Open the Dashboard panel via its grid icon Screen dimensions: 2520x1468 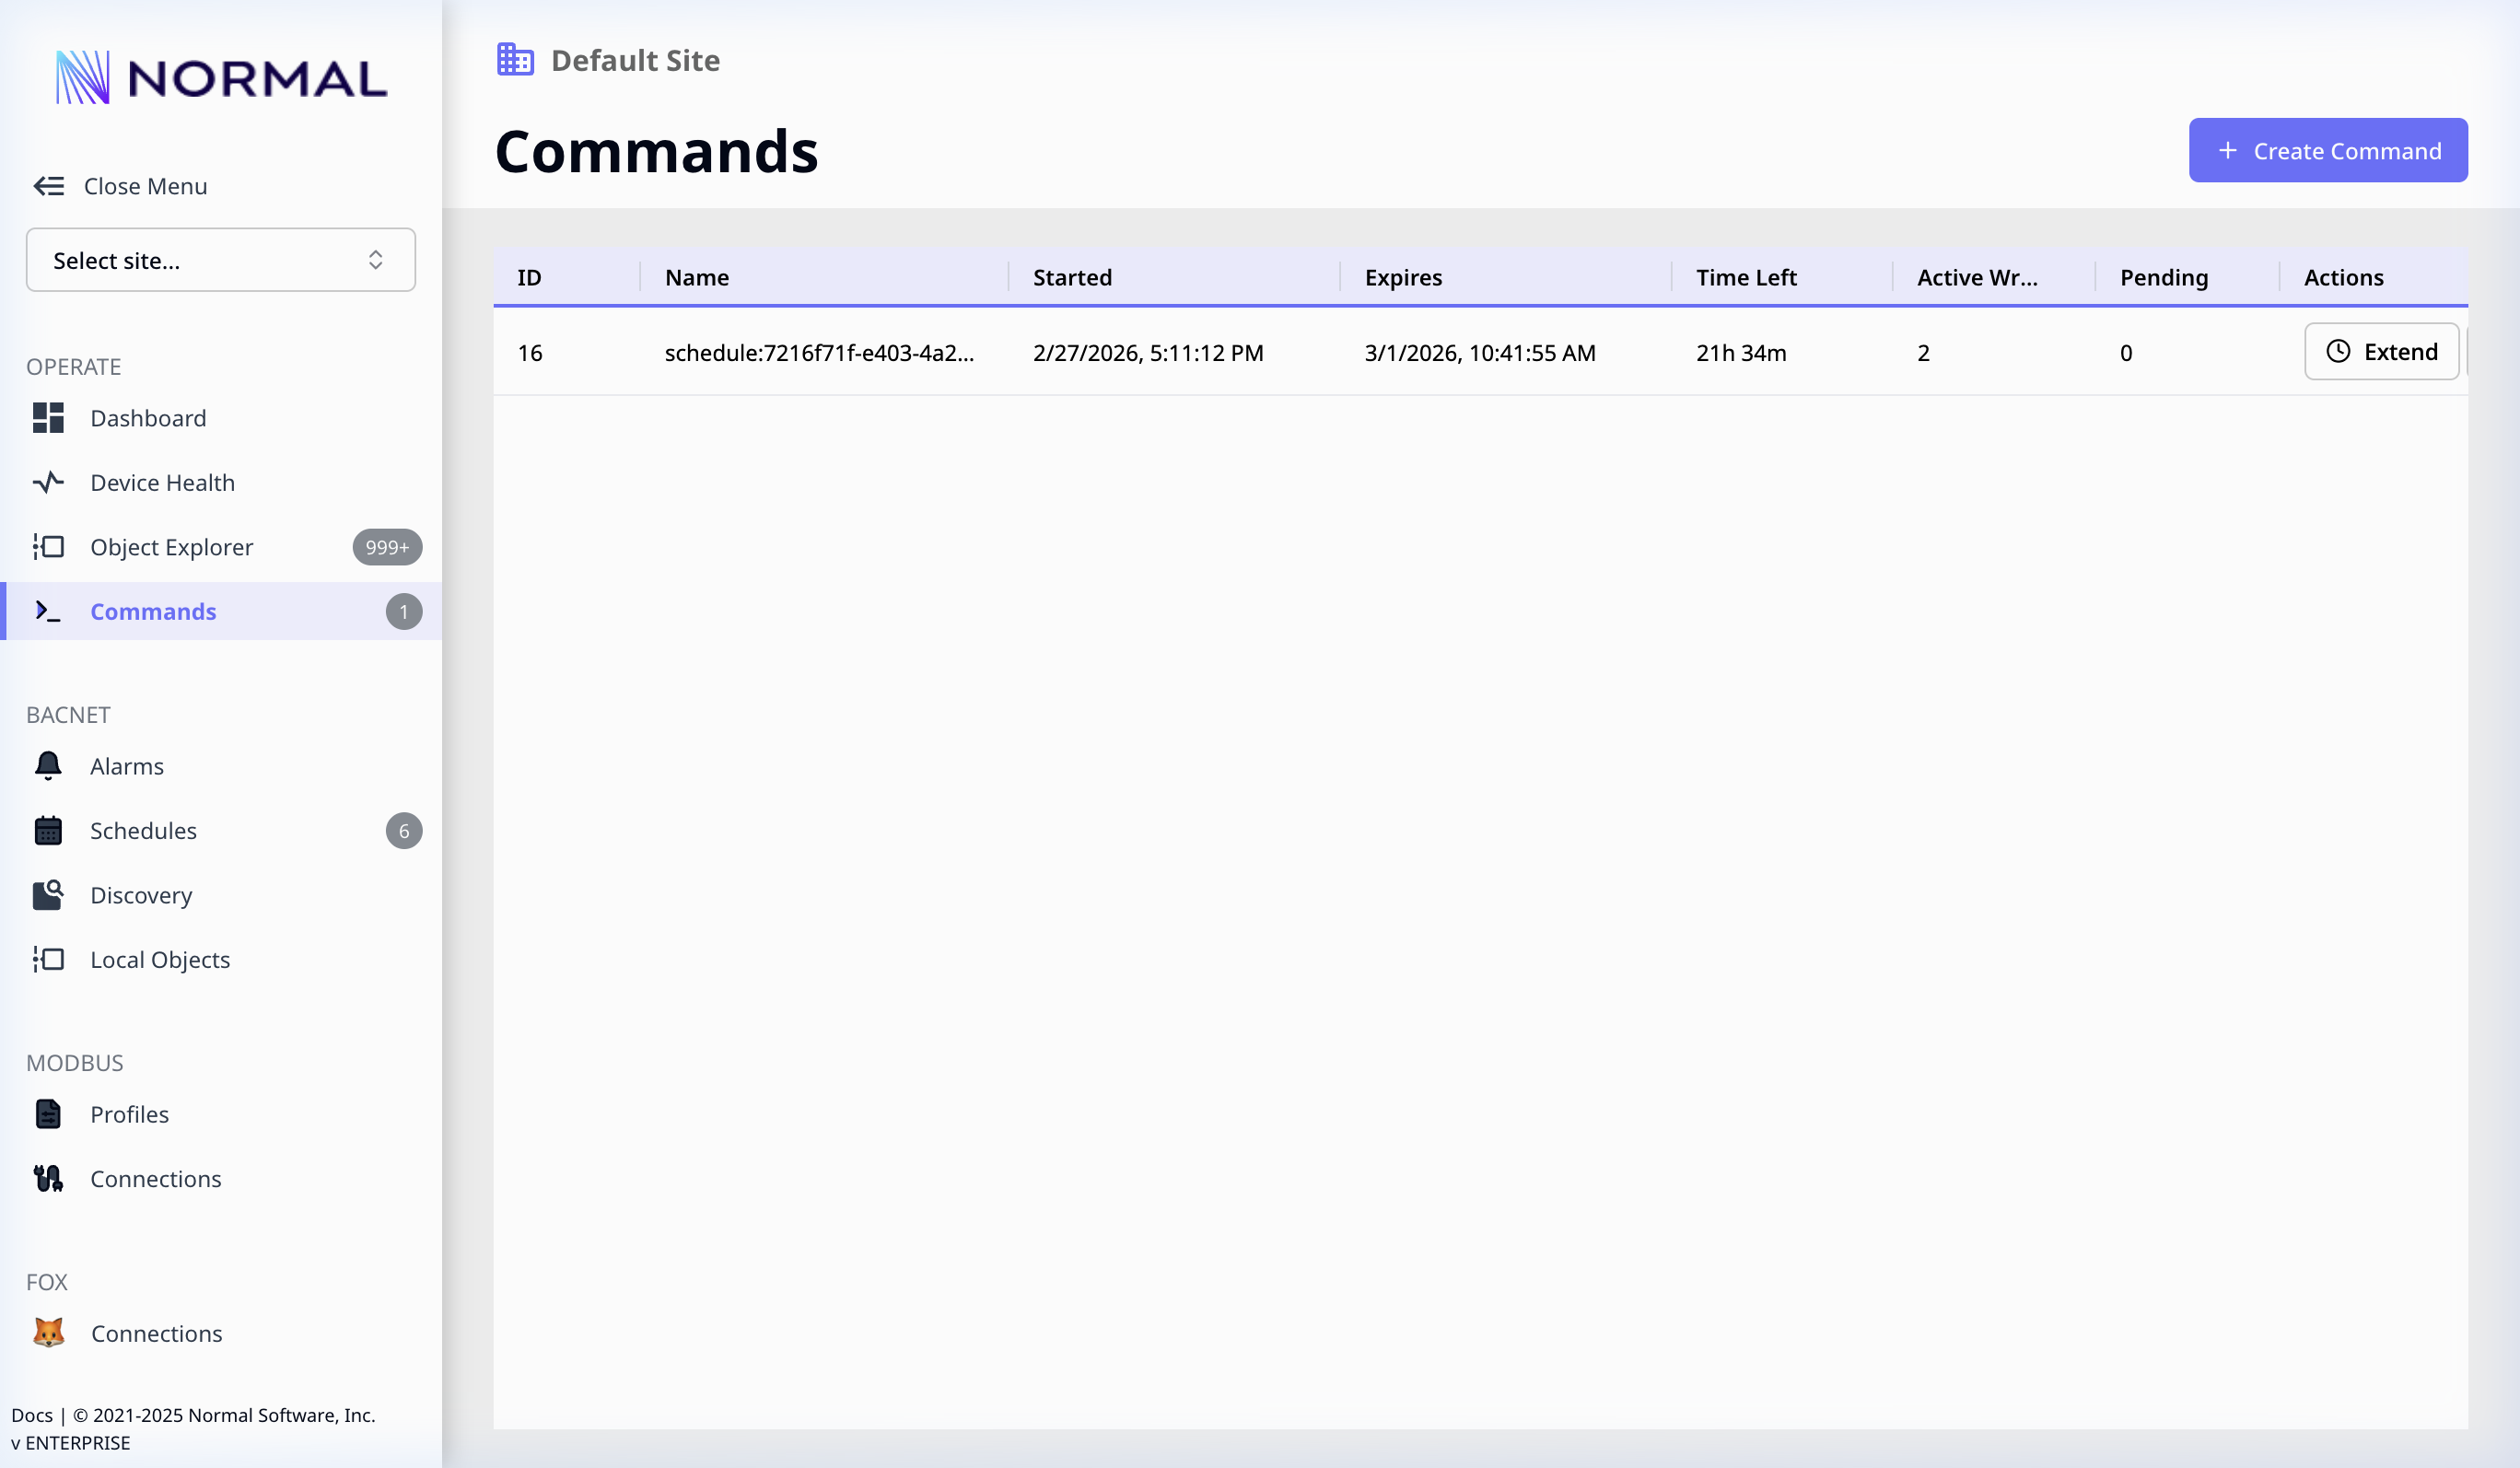[48, 418]
